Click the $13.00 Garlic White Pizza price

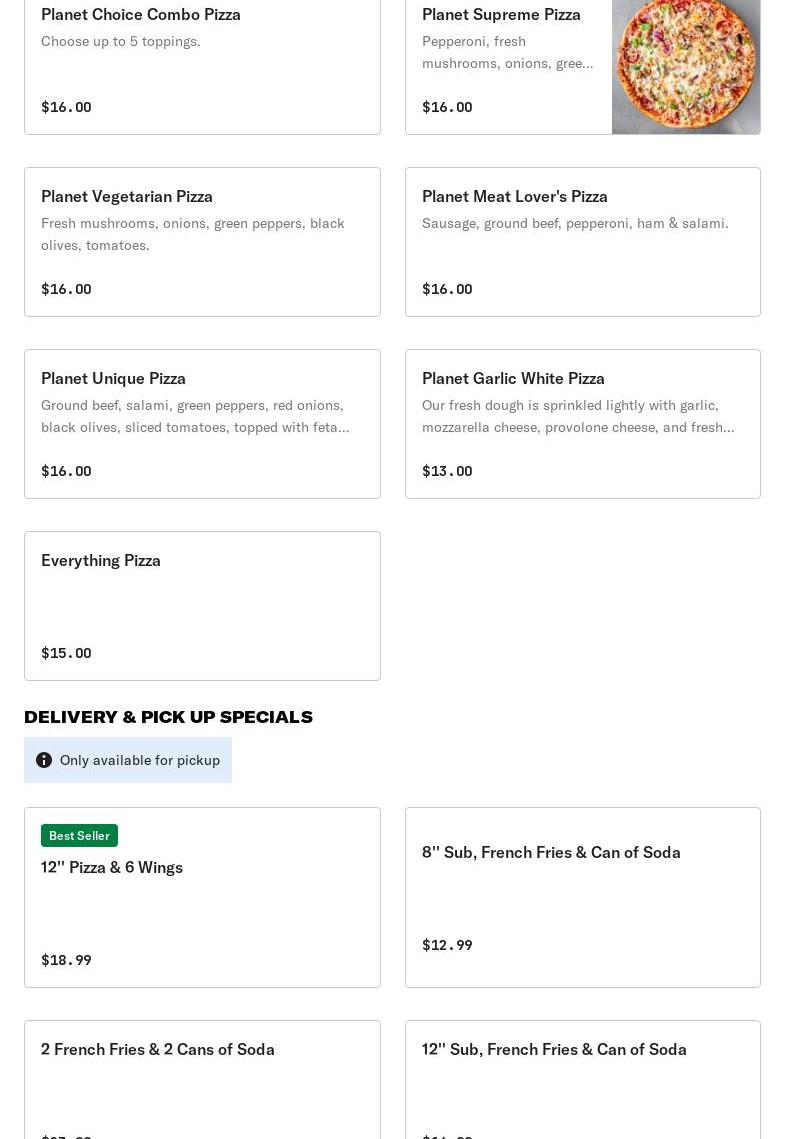[447, 471]
